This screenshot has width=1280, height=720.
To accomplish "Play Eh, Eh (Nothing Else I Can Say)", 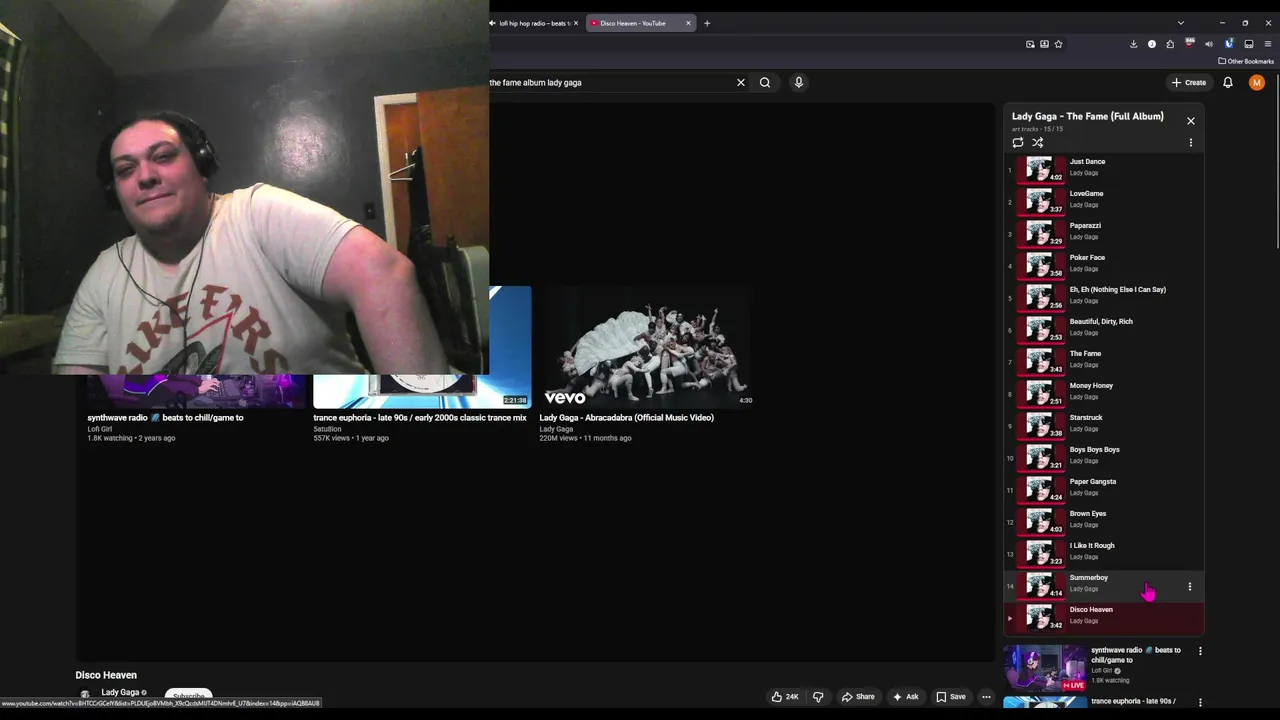I will [1104, 296].
